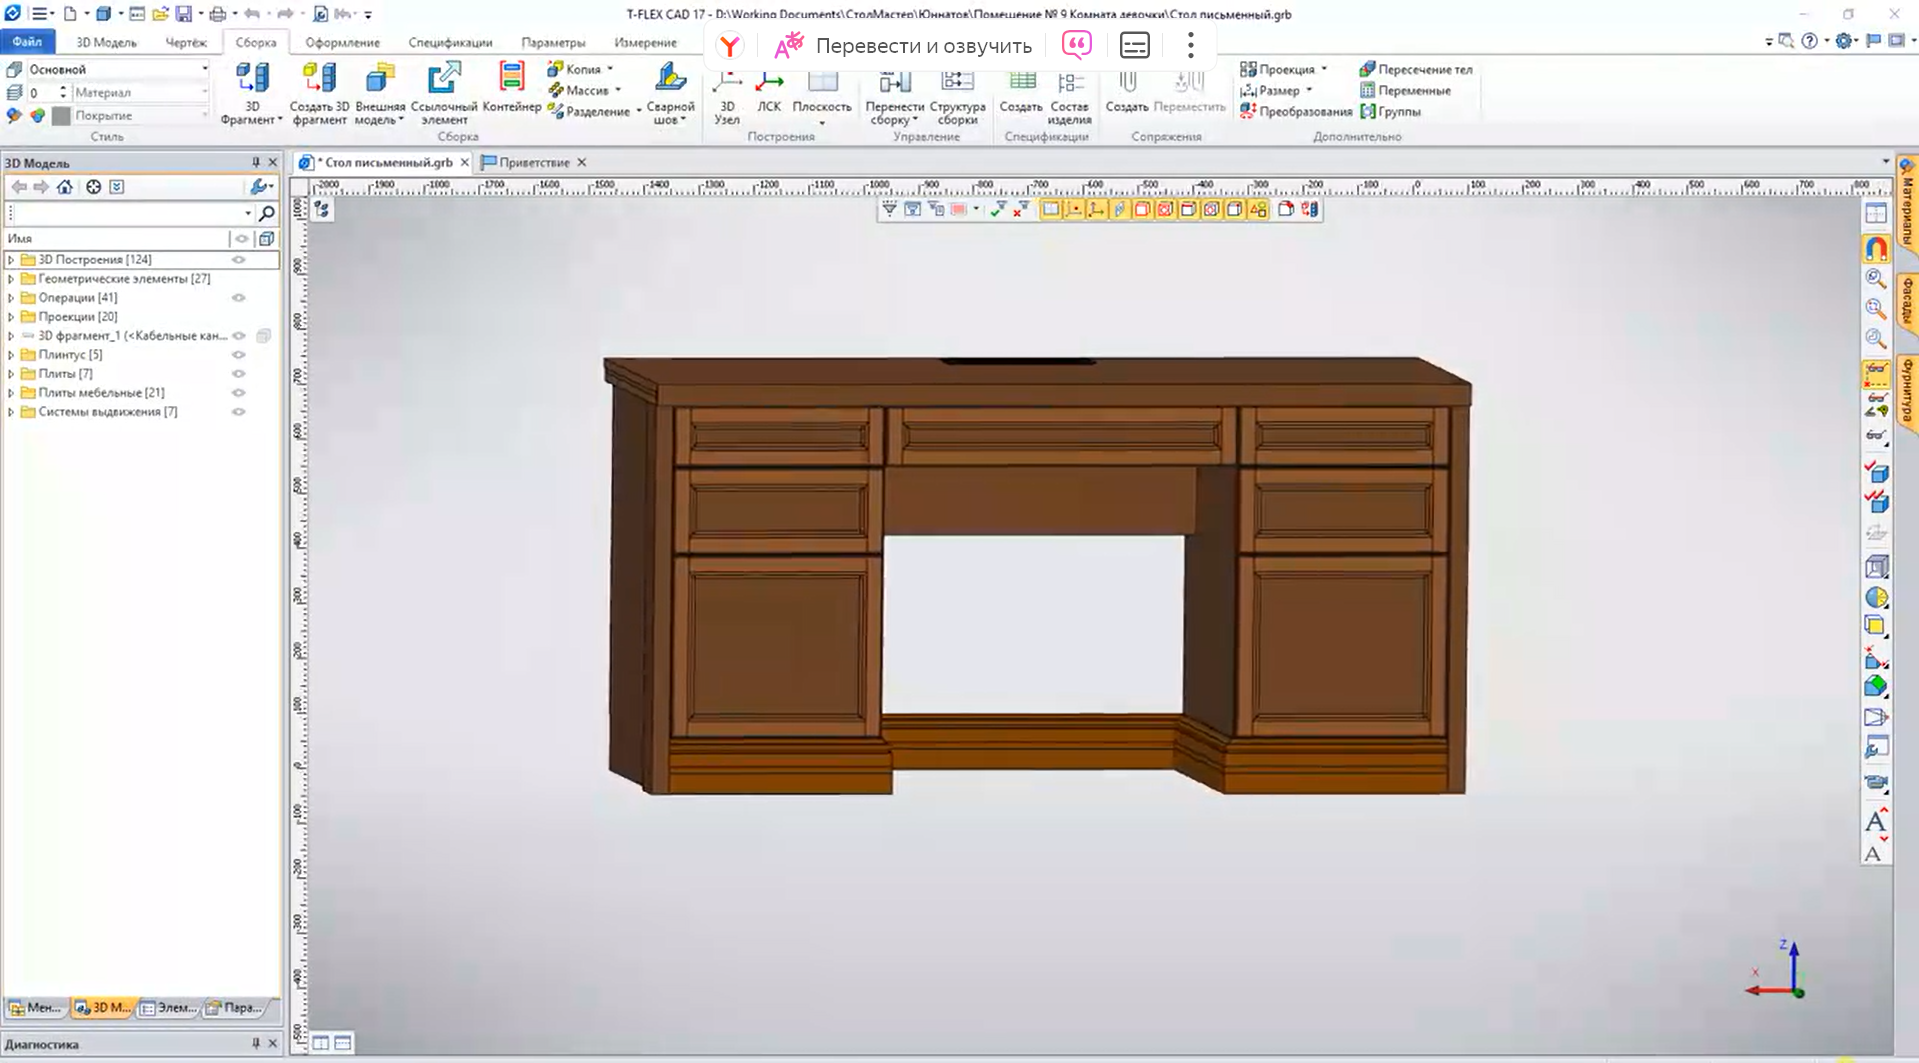Click the 3D Фрагмент tool

click(252, 93)
